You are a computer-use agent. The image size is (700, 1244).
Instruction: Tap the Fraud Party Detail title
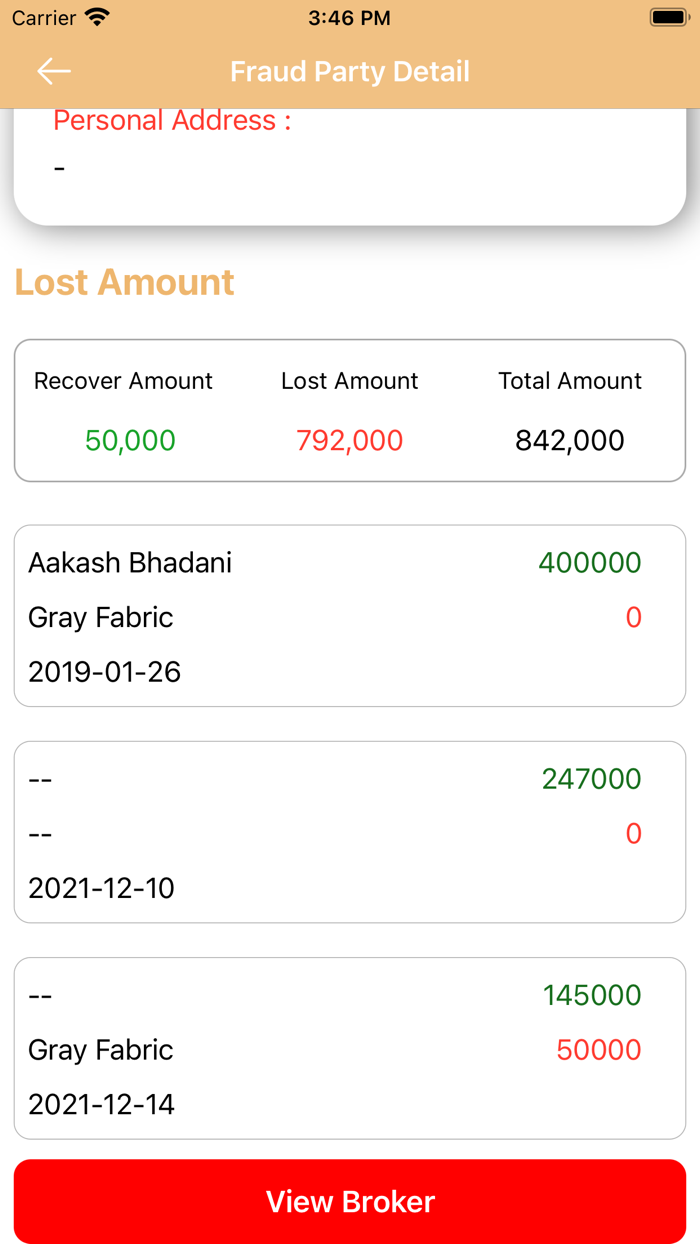(350, 72)
